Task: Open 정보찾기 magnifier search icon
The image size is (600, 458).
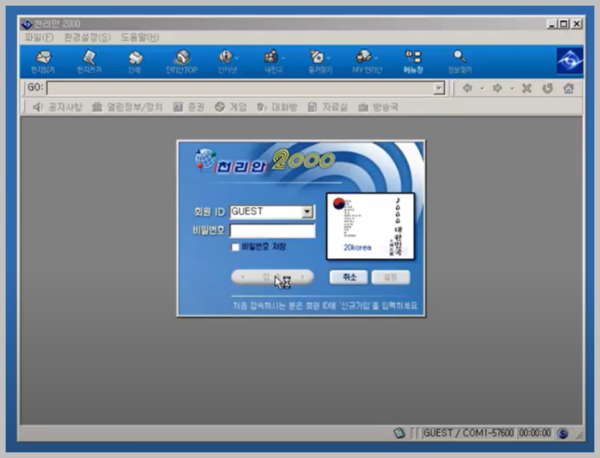Action: (x=460, y=62)
